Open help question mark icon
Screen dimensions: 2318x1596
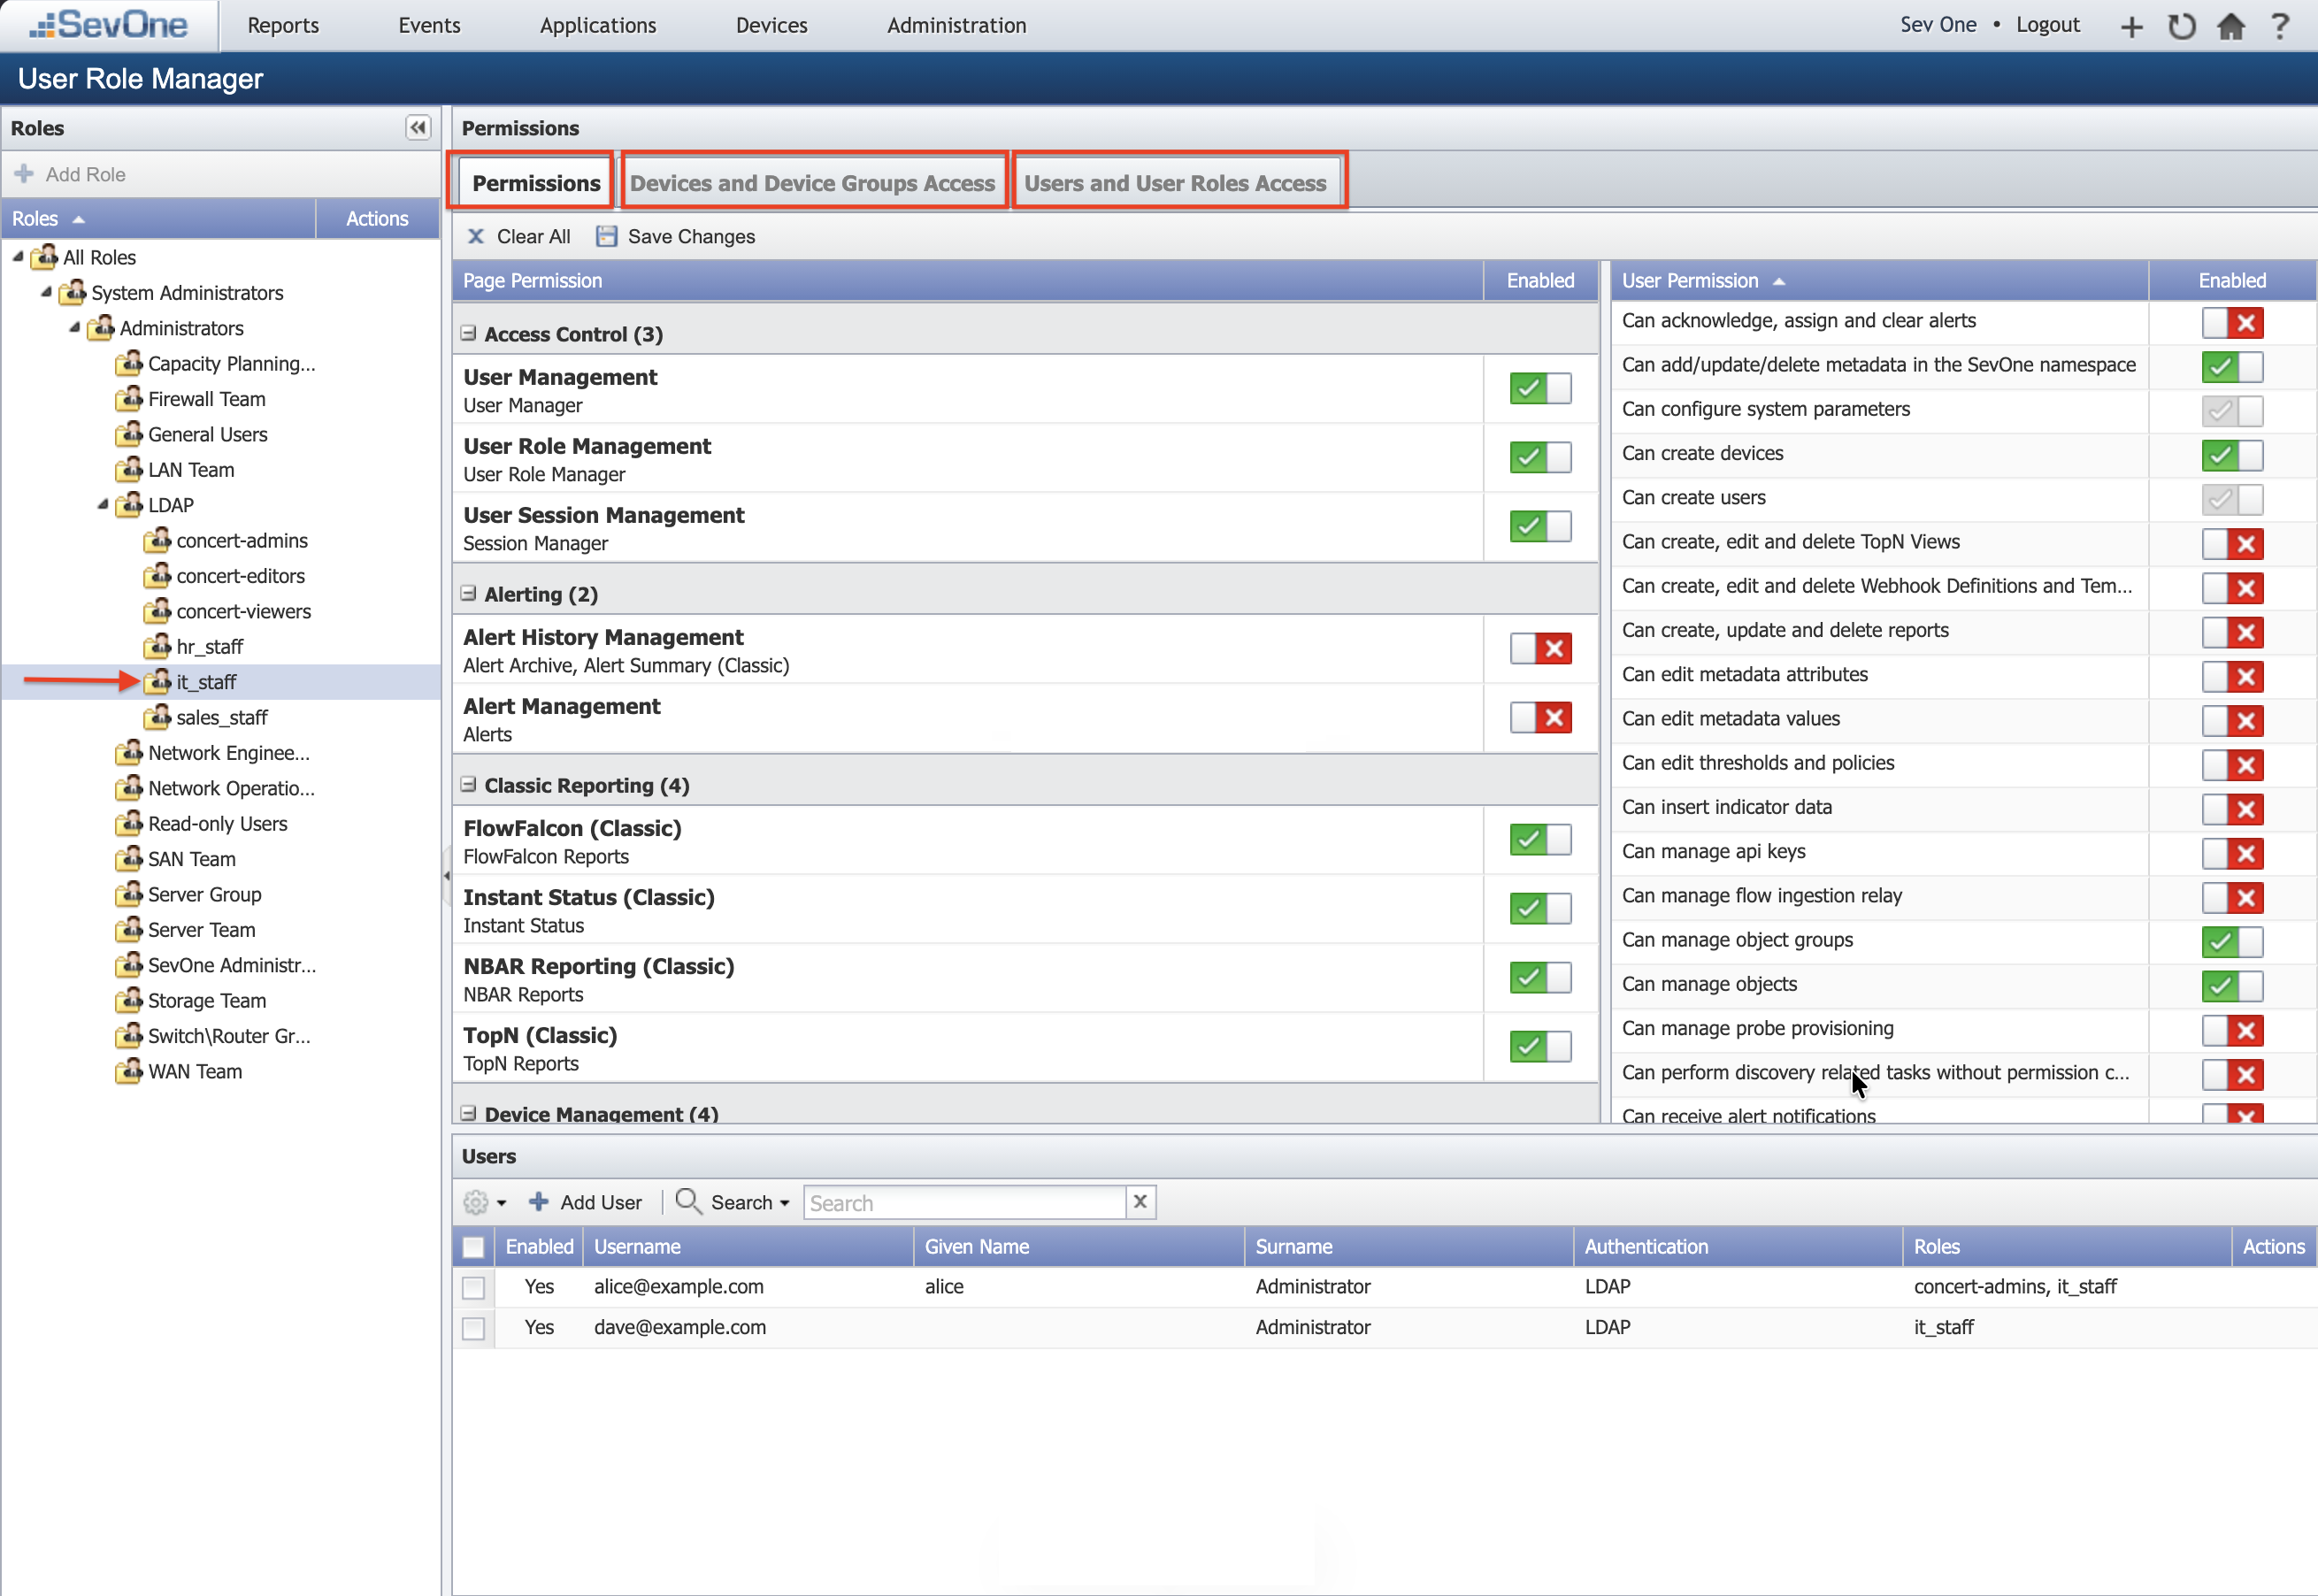tap(2281, 26)
